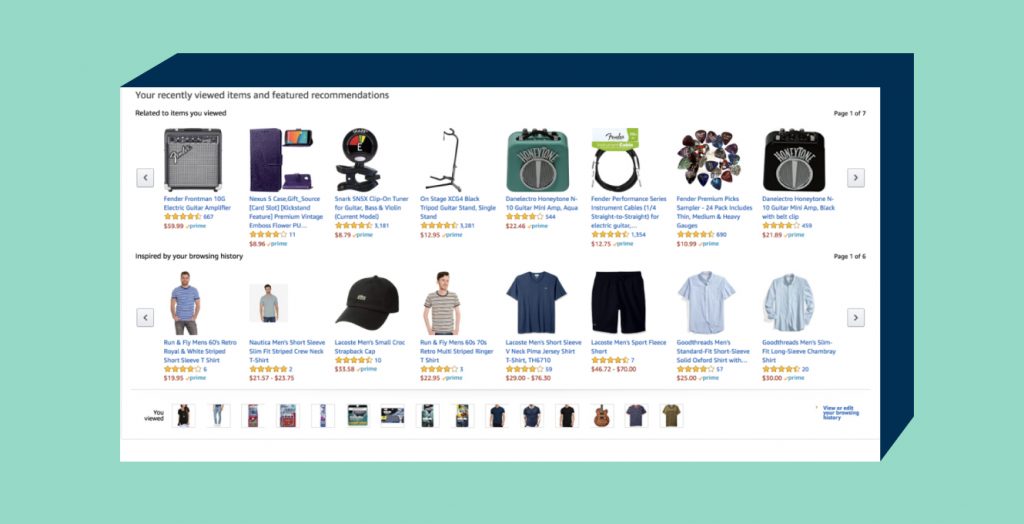Image resolution: width=1024 pixels, height=524 pixels.
Task: Go back in browsing history recommendations carousel
Action: [x=145, y=318]
